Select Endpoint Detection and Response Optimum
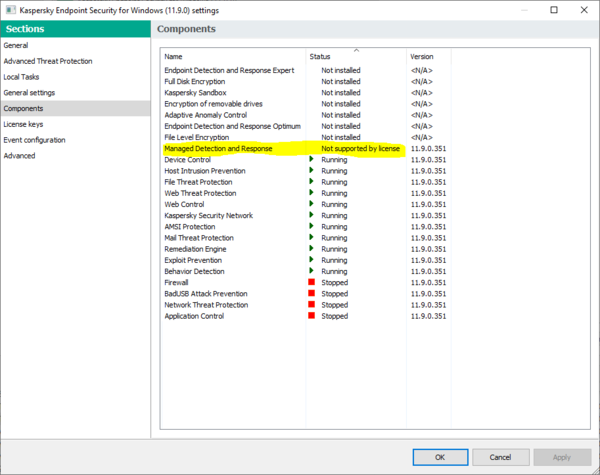 pyautogui.click(x=232, y=126)
